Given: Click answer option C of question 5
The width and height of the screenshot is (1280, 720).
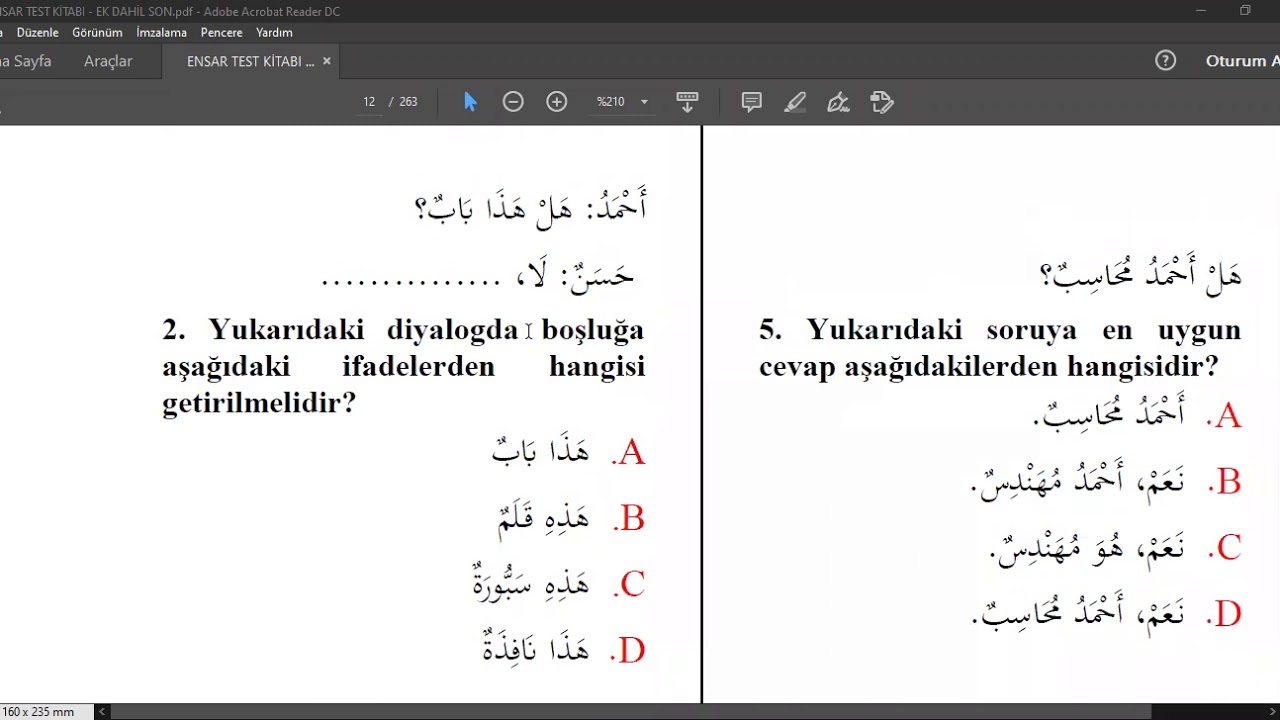Looking at the screenshot, I should (1116, 547).
